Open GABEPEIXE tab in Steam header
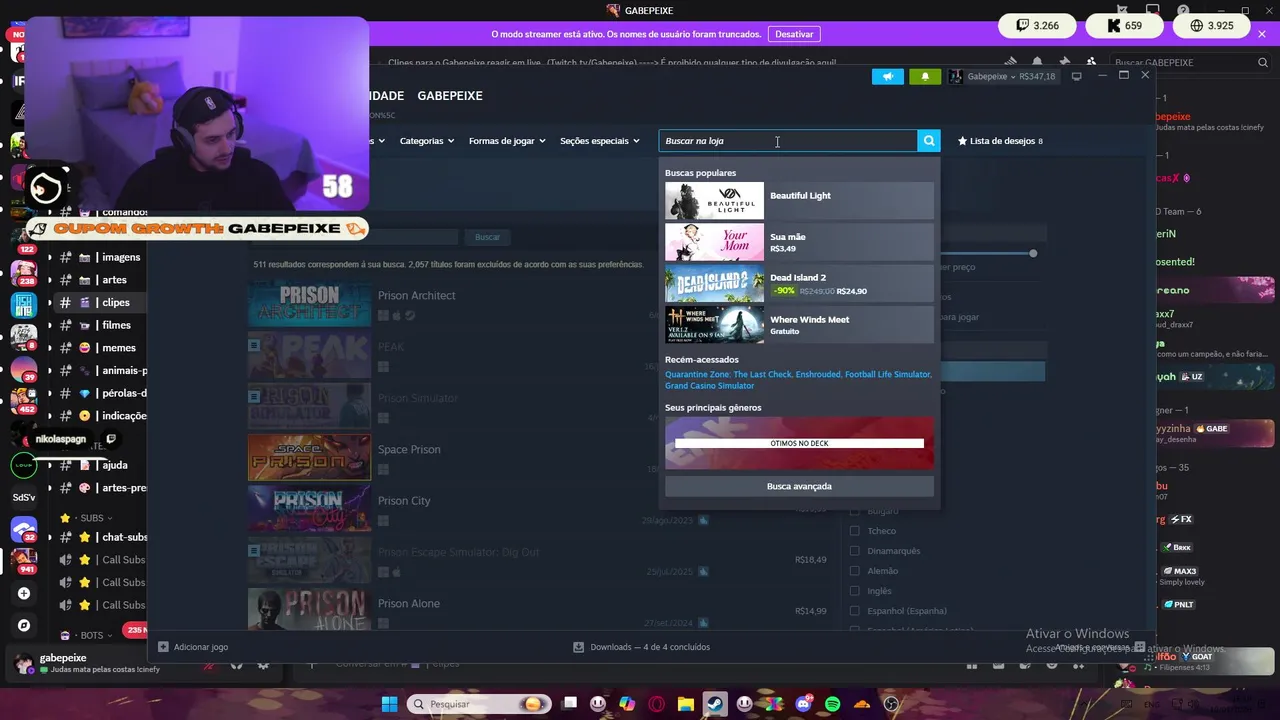 point(450,96)
